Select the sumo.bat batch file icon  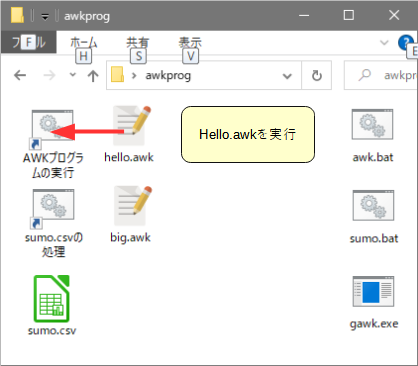coord(373,205)
